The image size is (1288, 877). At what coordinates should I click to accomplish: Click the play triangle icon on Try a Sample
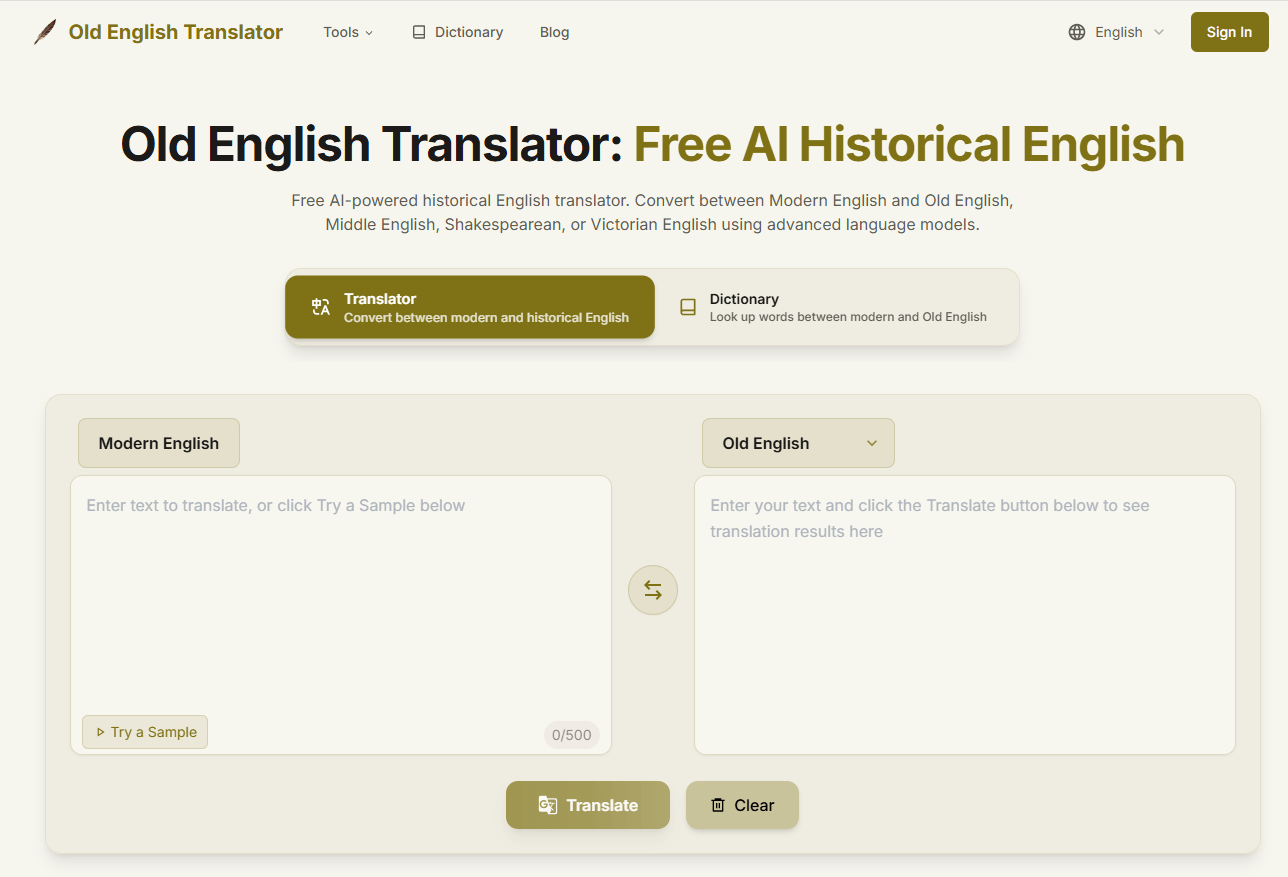[x=100, y=732]
